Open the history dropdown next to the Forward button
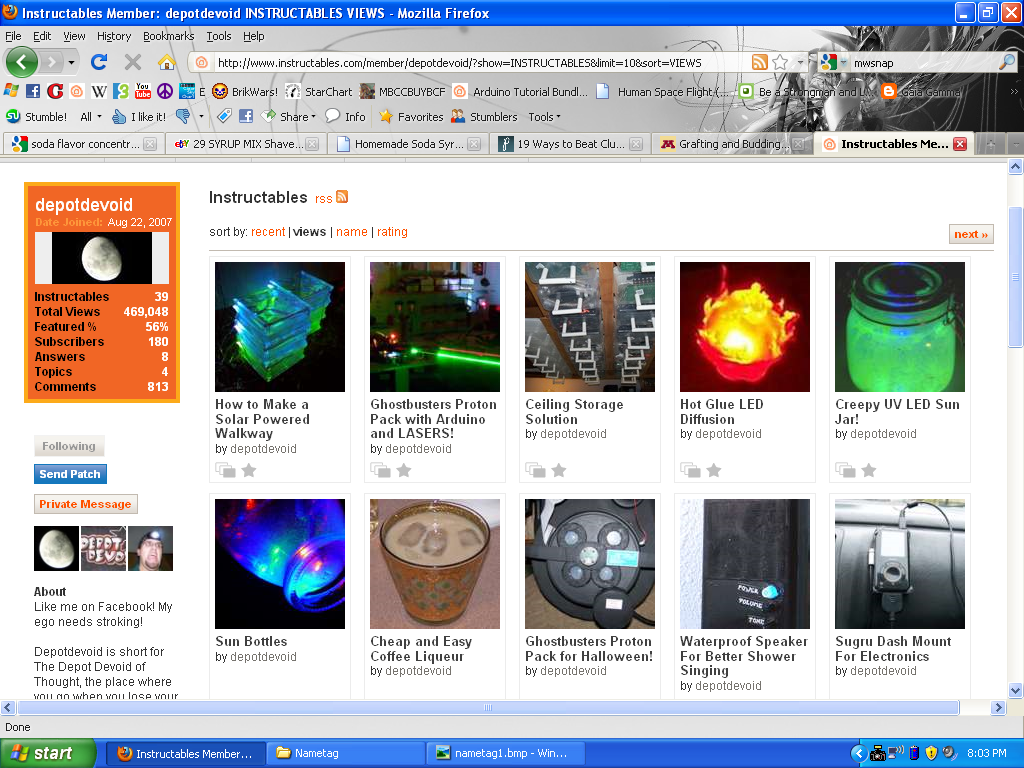Image resolution: width=1024 pixels, height=768 pixels. 71,63
